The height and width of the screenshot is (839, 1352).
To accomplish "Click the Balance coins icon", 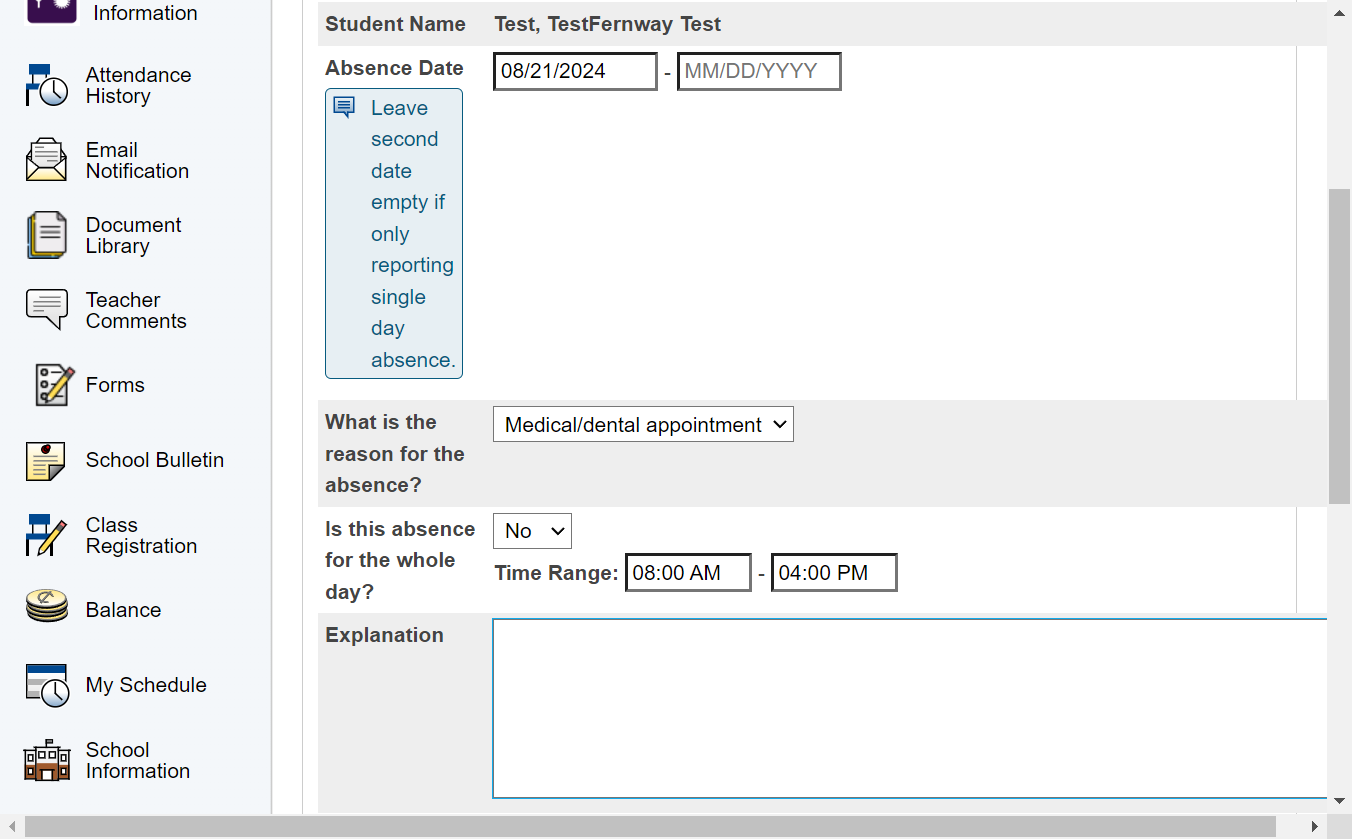I will (x=47, y=606).
